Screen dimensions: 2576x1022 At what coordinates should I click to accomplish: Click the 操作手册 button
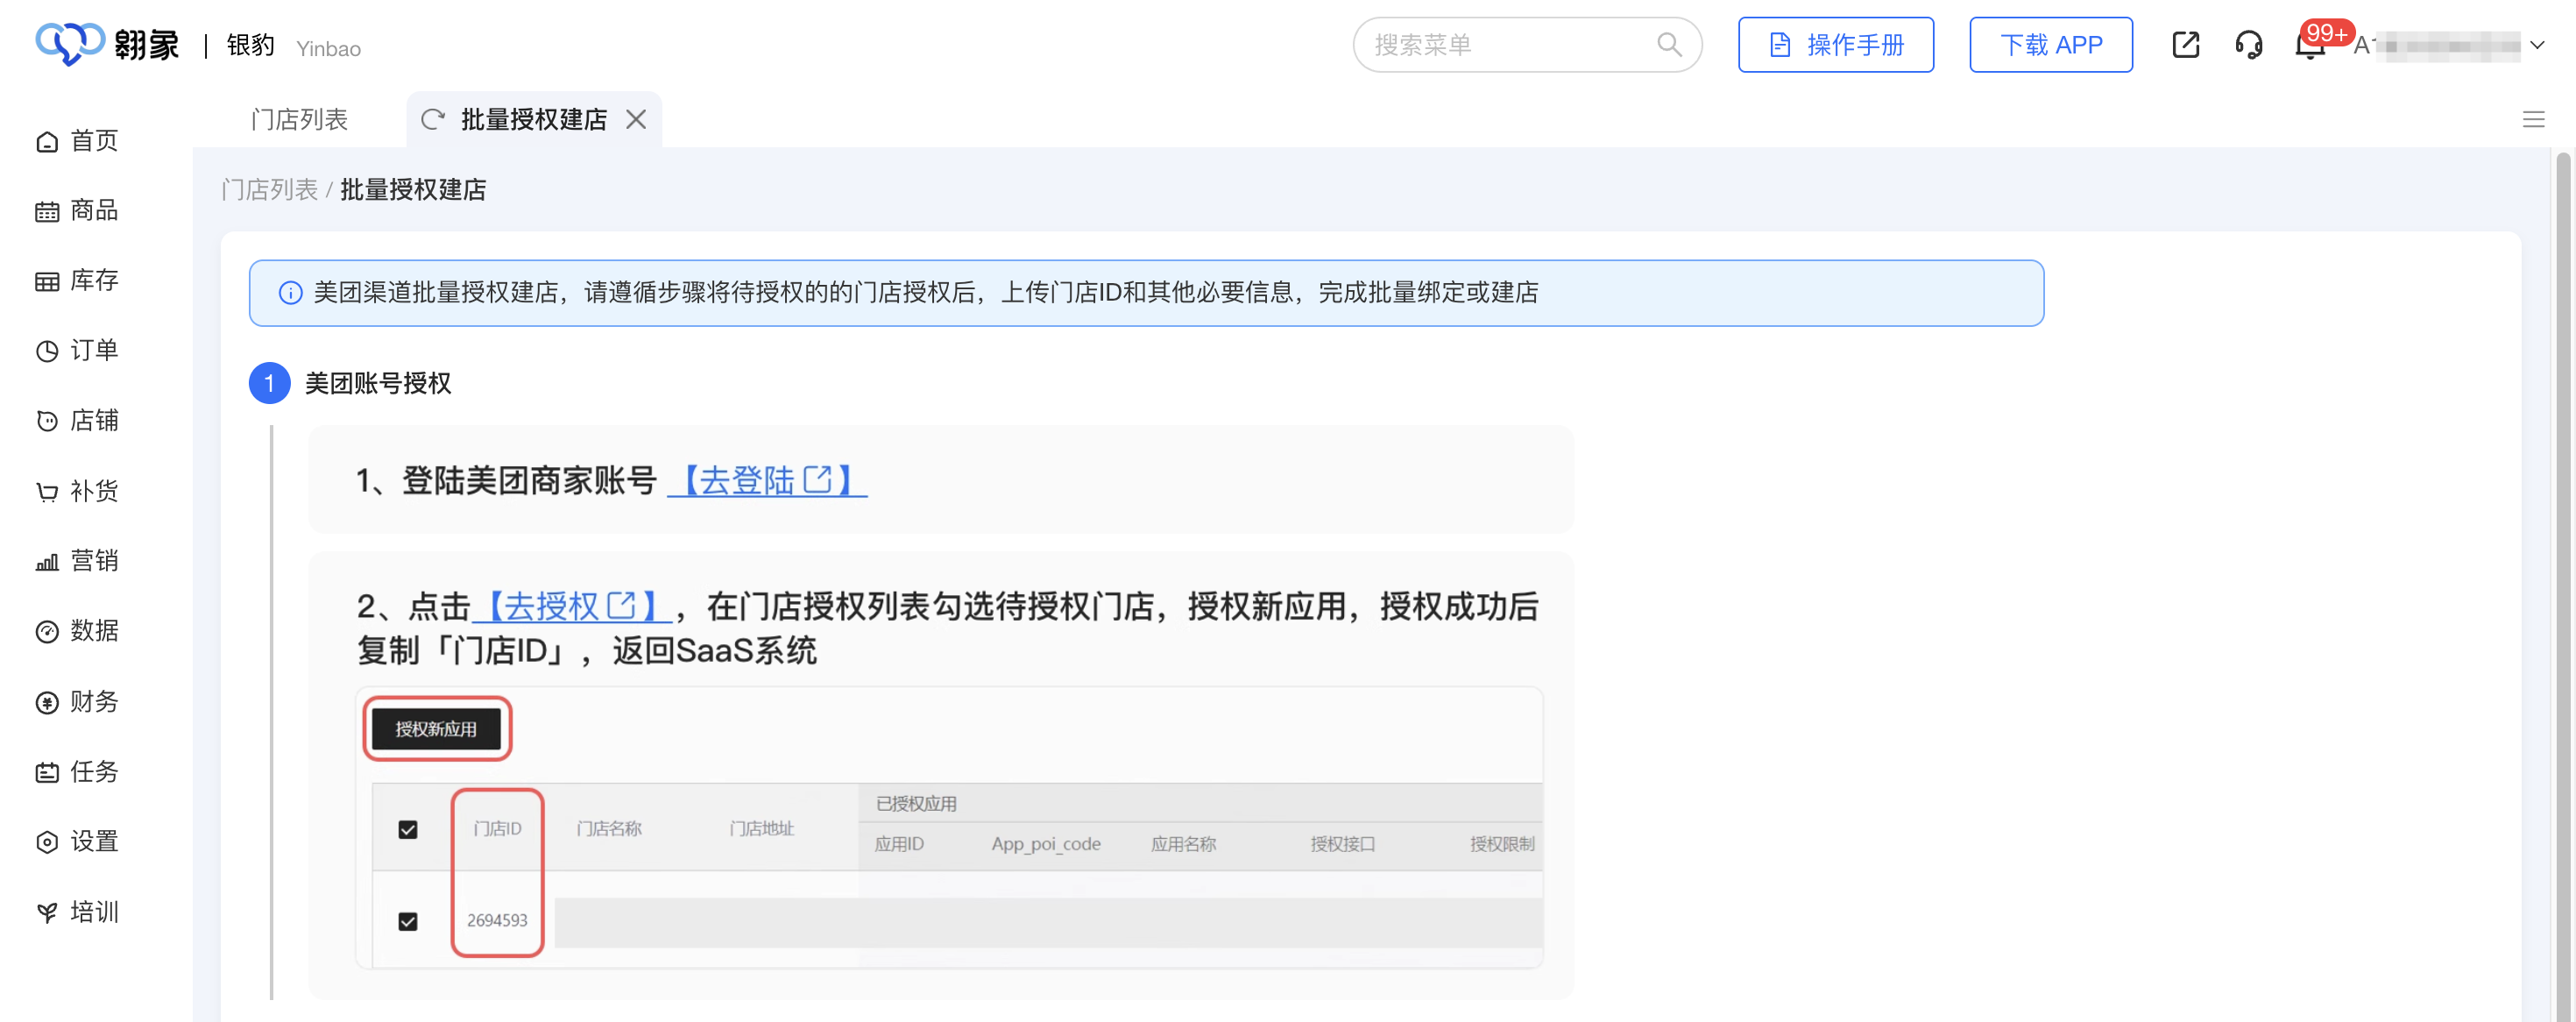click(1835, 45)
